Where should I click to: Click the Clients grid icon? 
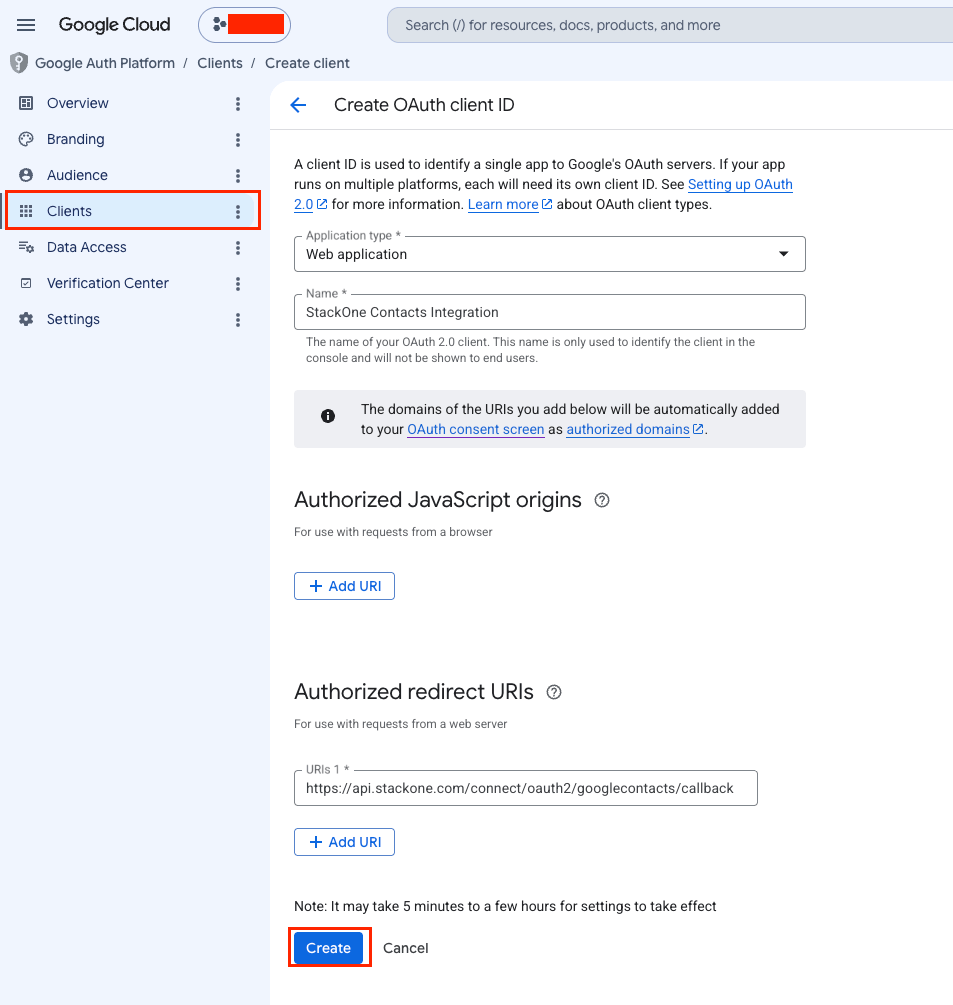(26, 211)
